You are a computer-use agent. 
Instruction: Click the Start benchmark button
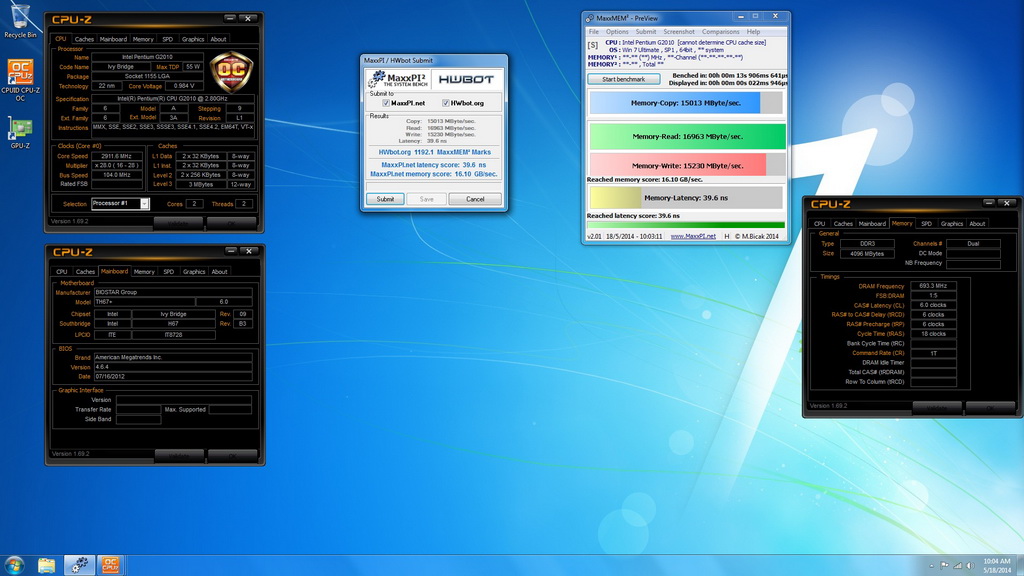pyautogui.click(x=623, y=79)
